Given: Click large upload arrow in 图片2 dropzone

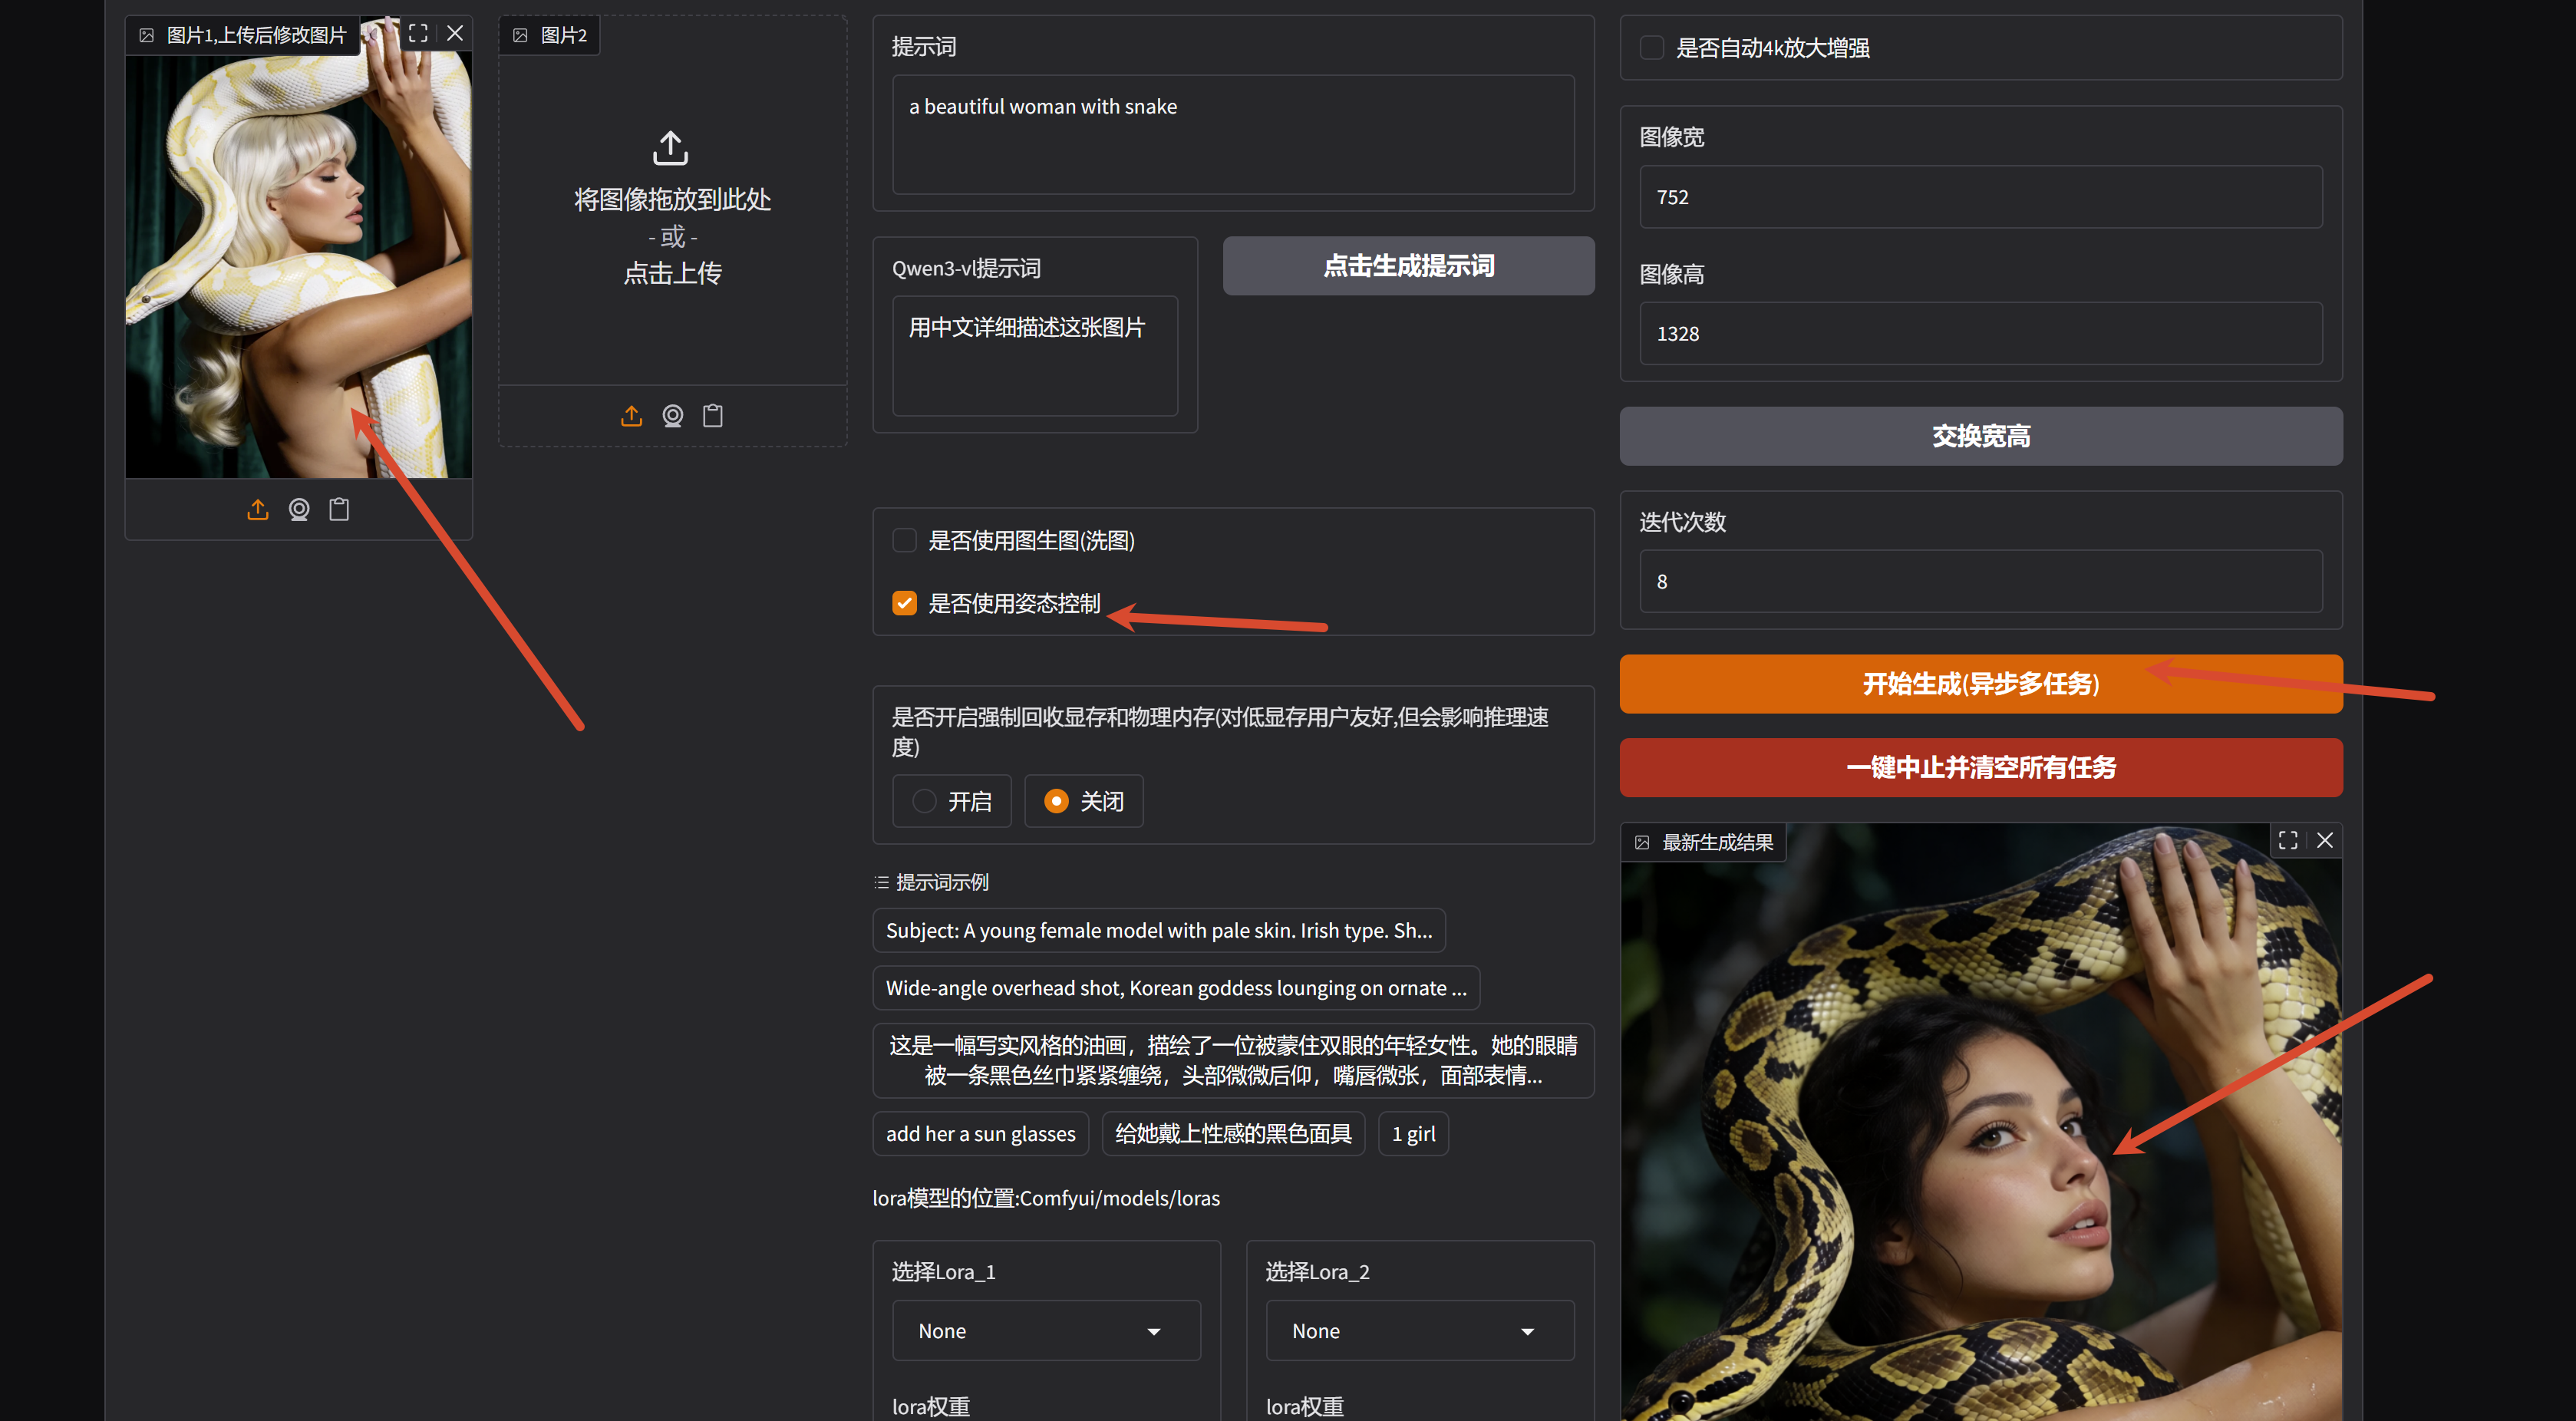Looking at the screenshot, I should pyautogui.click(x=671, y=148).
